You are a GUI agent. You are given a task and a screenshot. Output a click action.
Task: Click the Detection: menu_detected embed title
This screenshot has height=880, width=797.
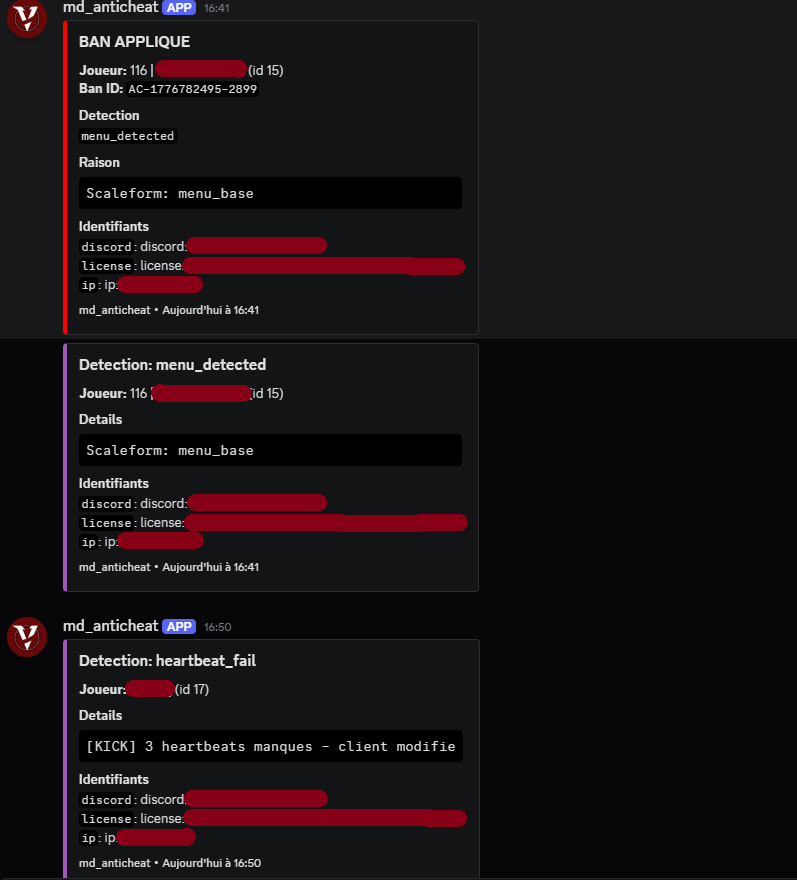click(172, 365)
